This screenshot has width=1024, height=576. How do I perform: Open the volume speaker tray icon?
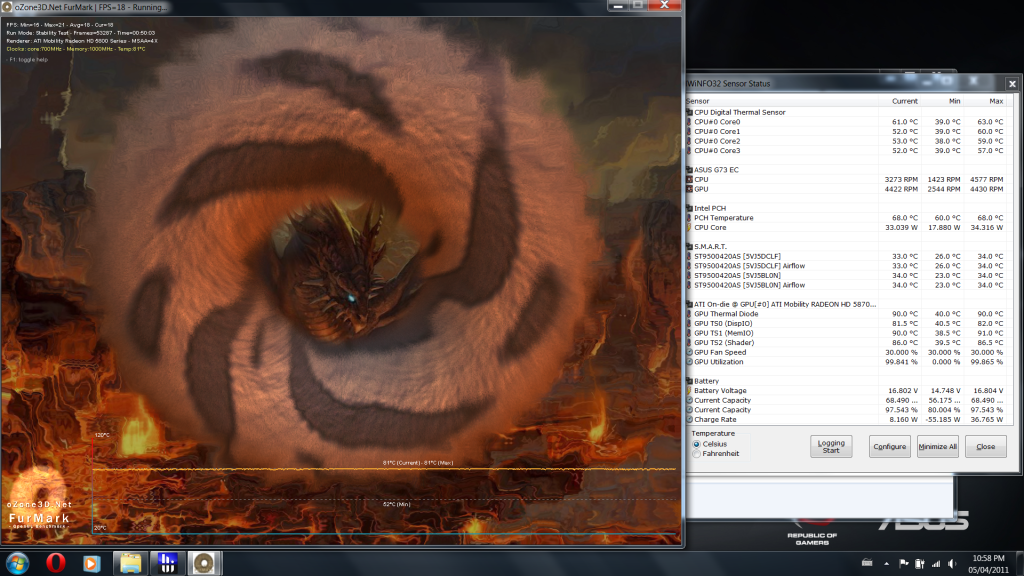[x=952, y=563]
